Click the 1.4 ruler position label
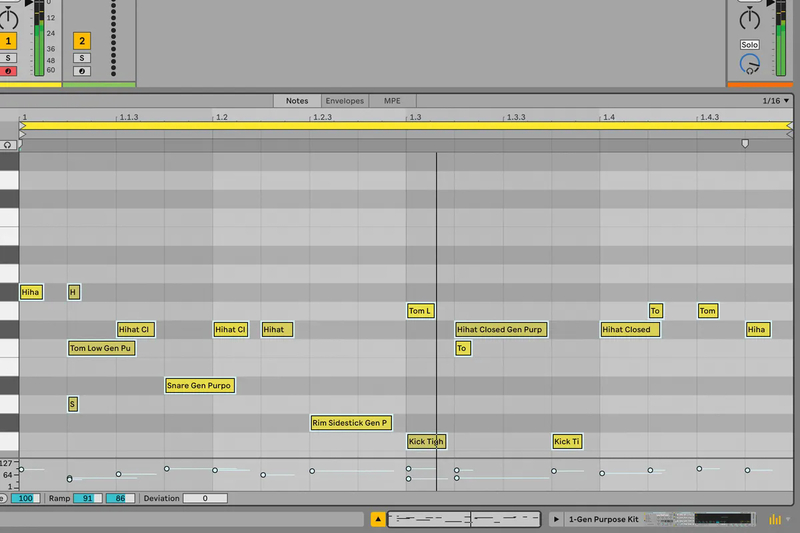This screenshot has width=800, height=533. pyautogui.click(x=609, y=117)
